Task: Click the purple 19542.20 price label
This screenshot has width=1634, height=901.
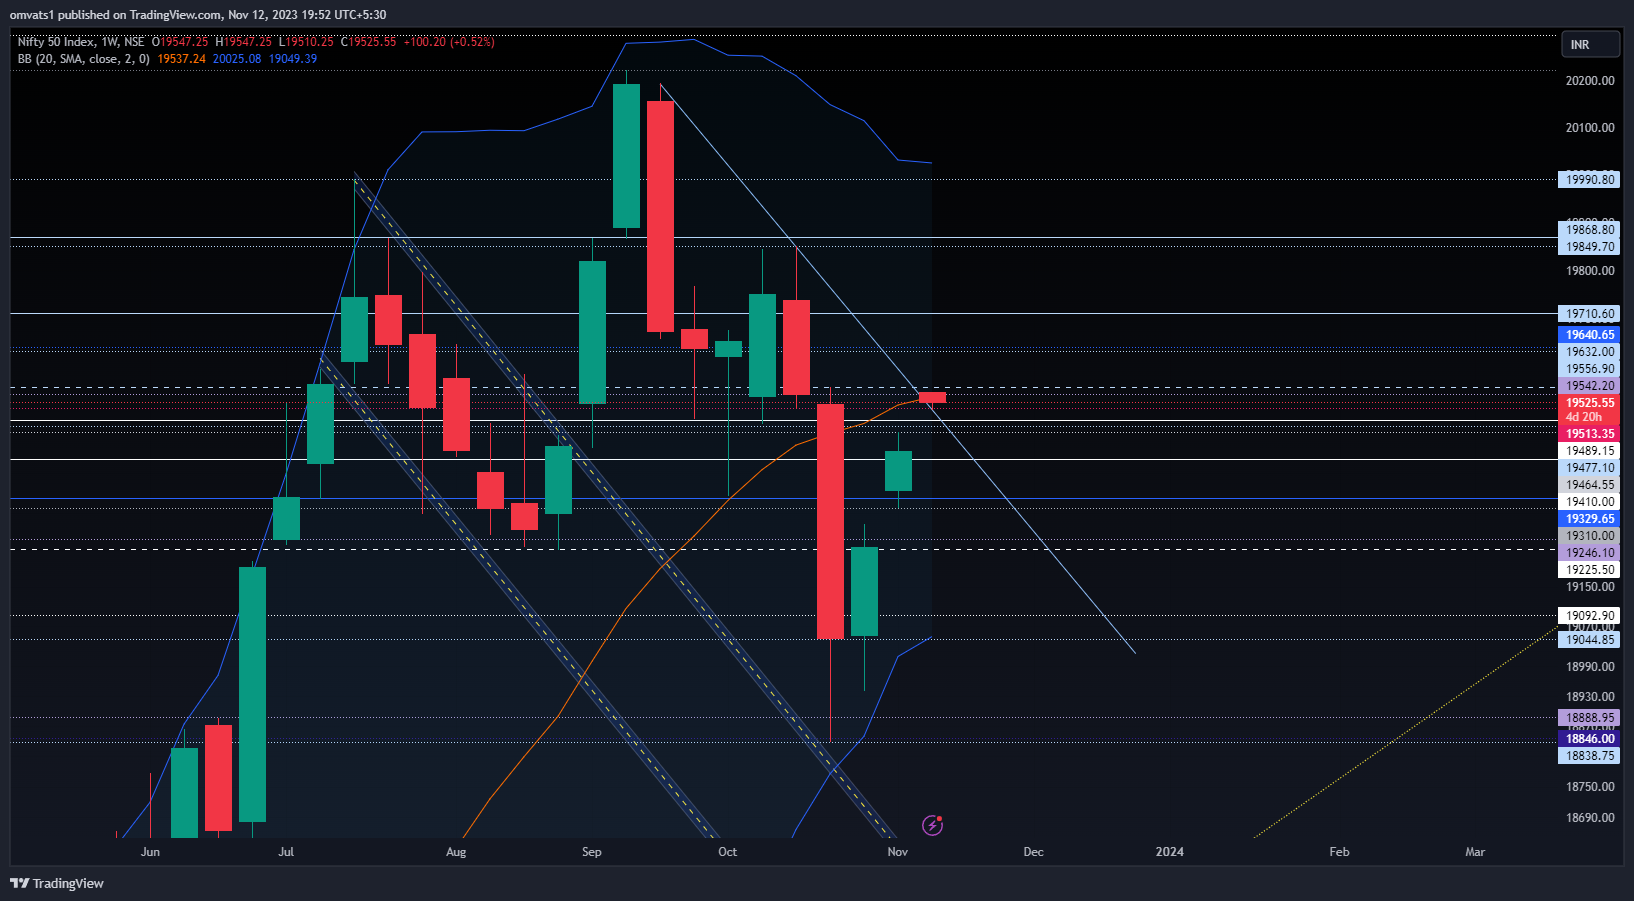Action: point(1589,386)
